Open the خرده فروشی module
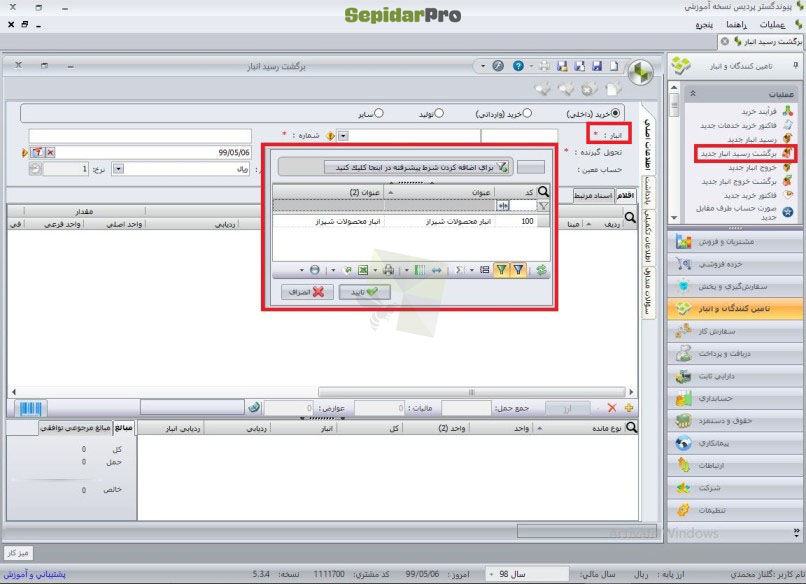This screenshot has height=584, width=806. (735, 264)
